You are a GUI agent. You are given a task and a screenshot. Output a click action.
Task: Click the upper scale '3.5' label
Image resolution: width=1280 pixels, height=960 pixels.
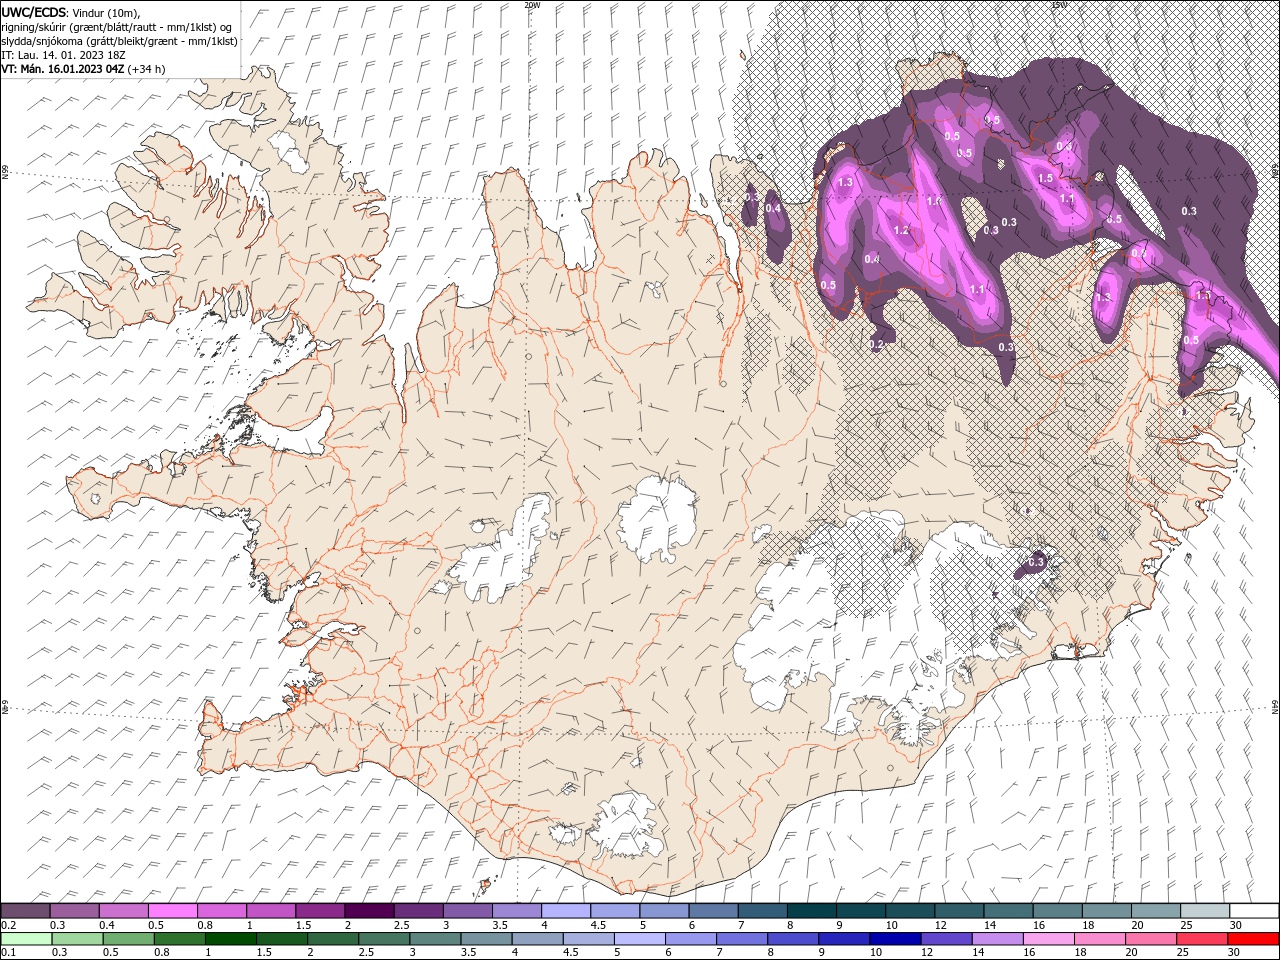click(x=499, y=925)
